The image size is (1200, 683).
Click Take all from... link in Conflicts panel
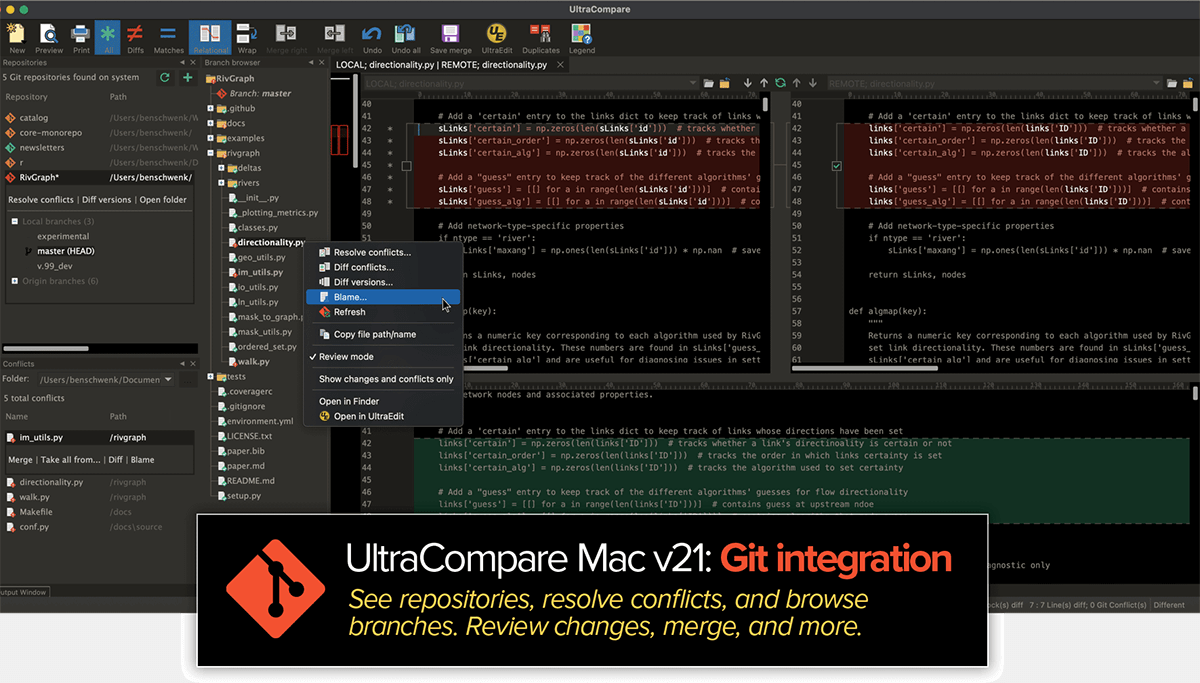[x=70, y=460]
